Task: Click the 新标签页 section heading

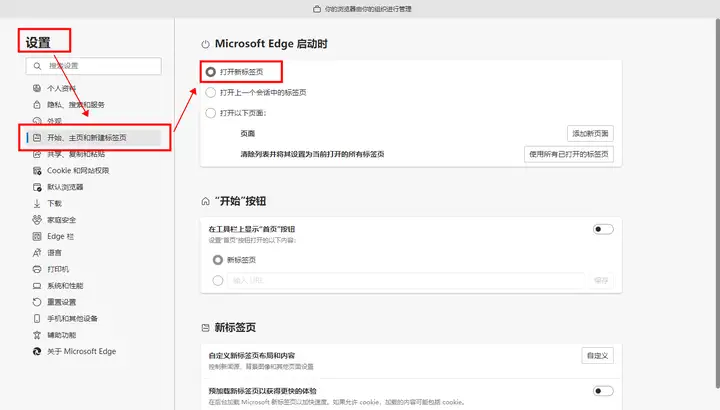Action: click(235, 327)
